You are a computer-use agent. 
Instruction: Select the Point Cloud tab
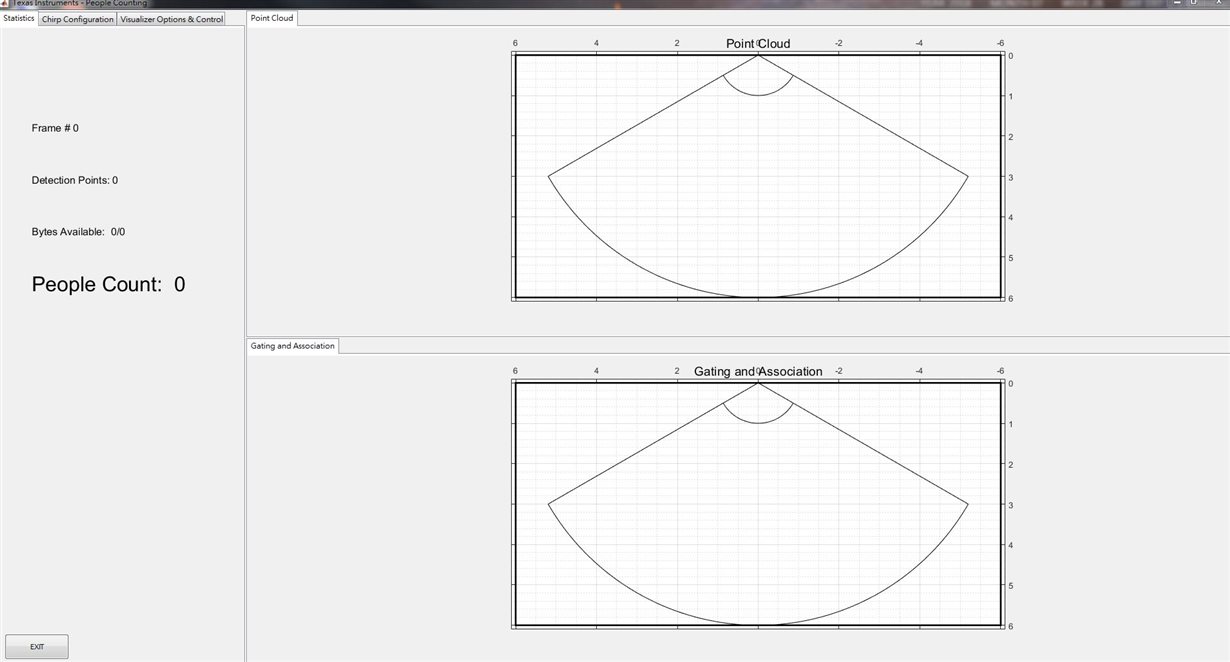[x=272, y=18]
